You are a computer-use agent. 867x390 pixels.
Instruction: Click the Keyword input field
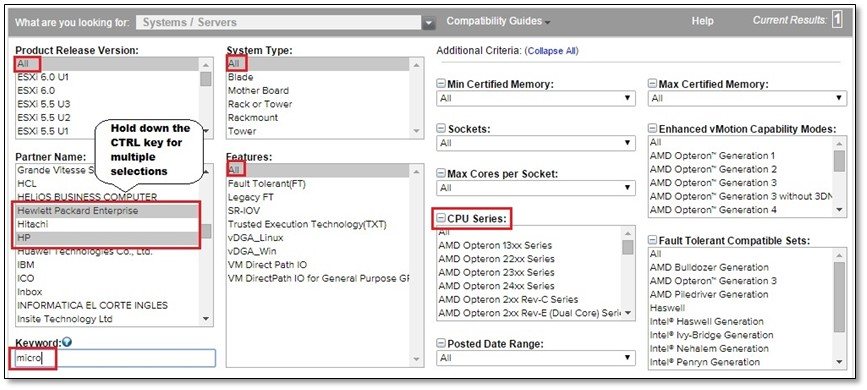116,358
